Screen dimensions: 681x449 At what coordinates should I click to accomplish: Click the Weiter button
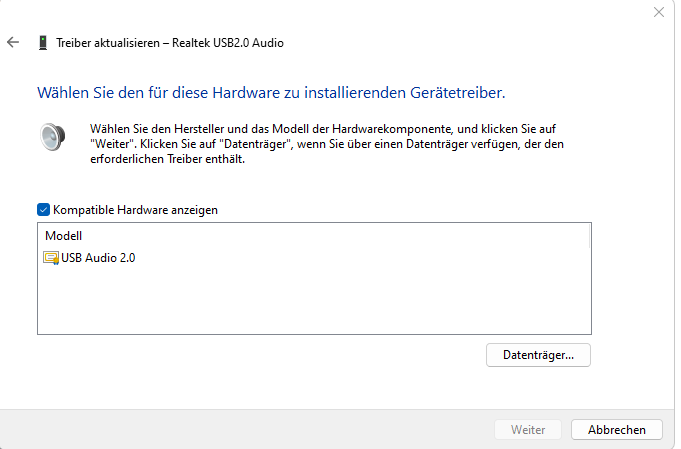(x=528, y=429)
